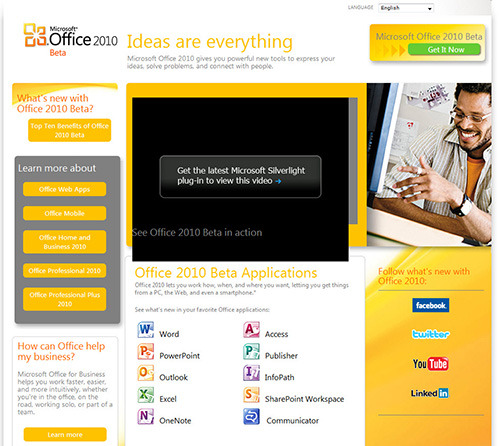Click 'What's new with Office 2010 Beta?' heading
500x446 pixels.
click(x=55, y=103)
